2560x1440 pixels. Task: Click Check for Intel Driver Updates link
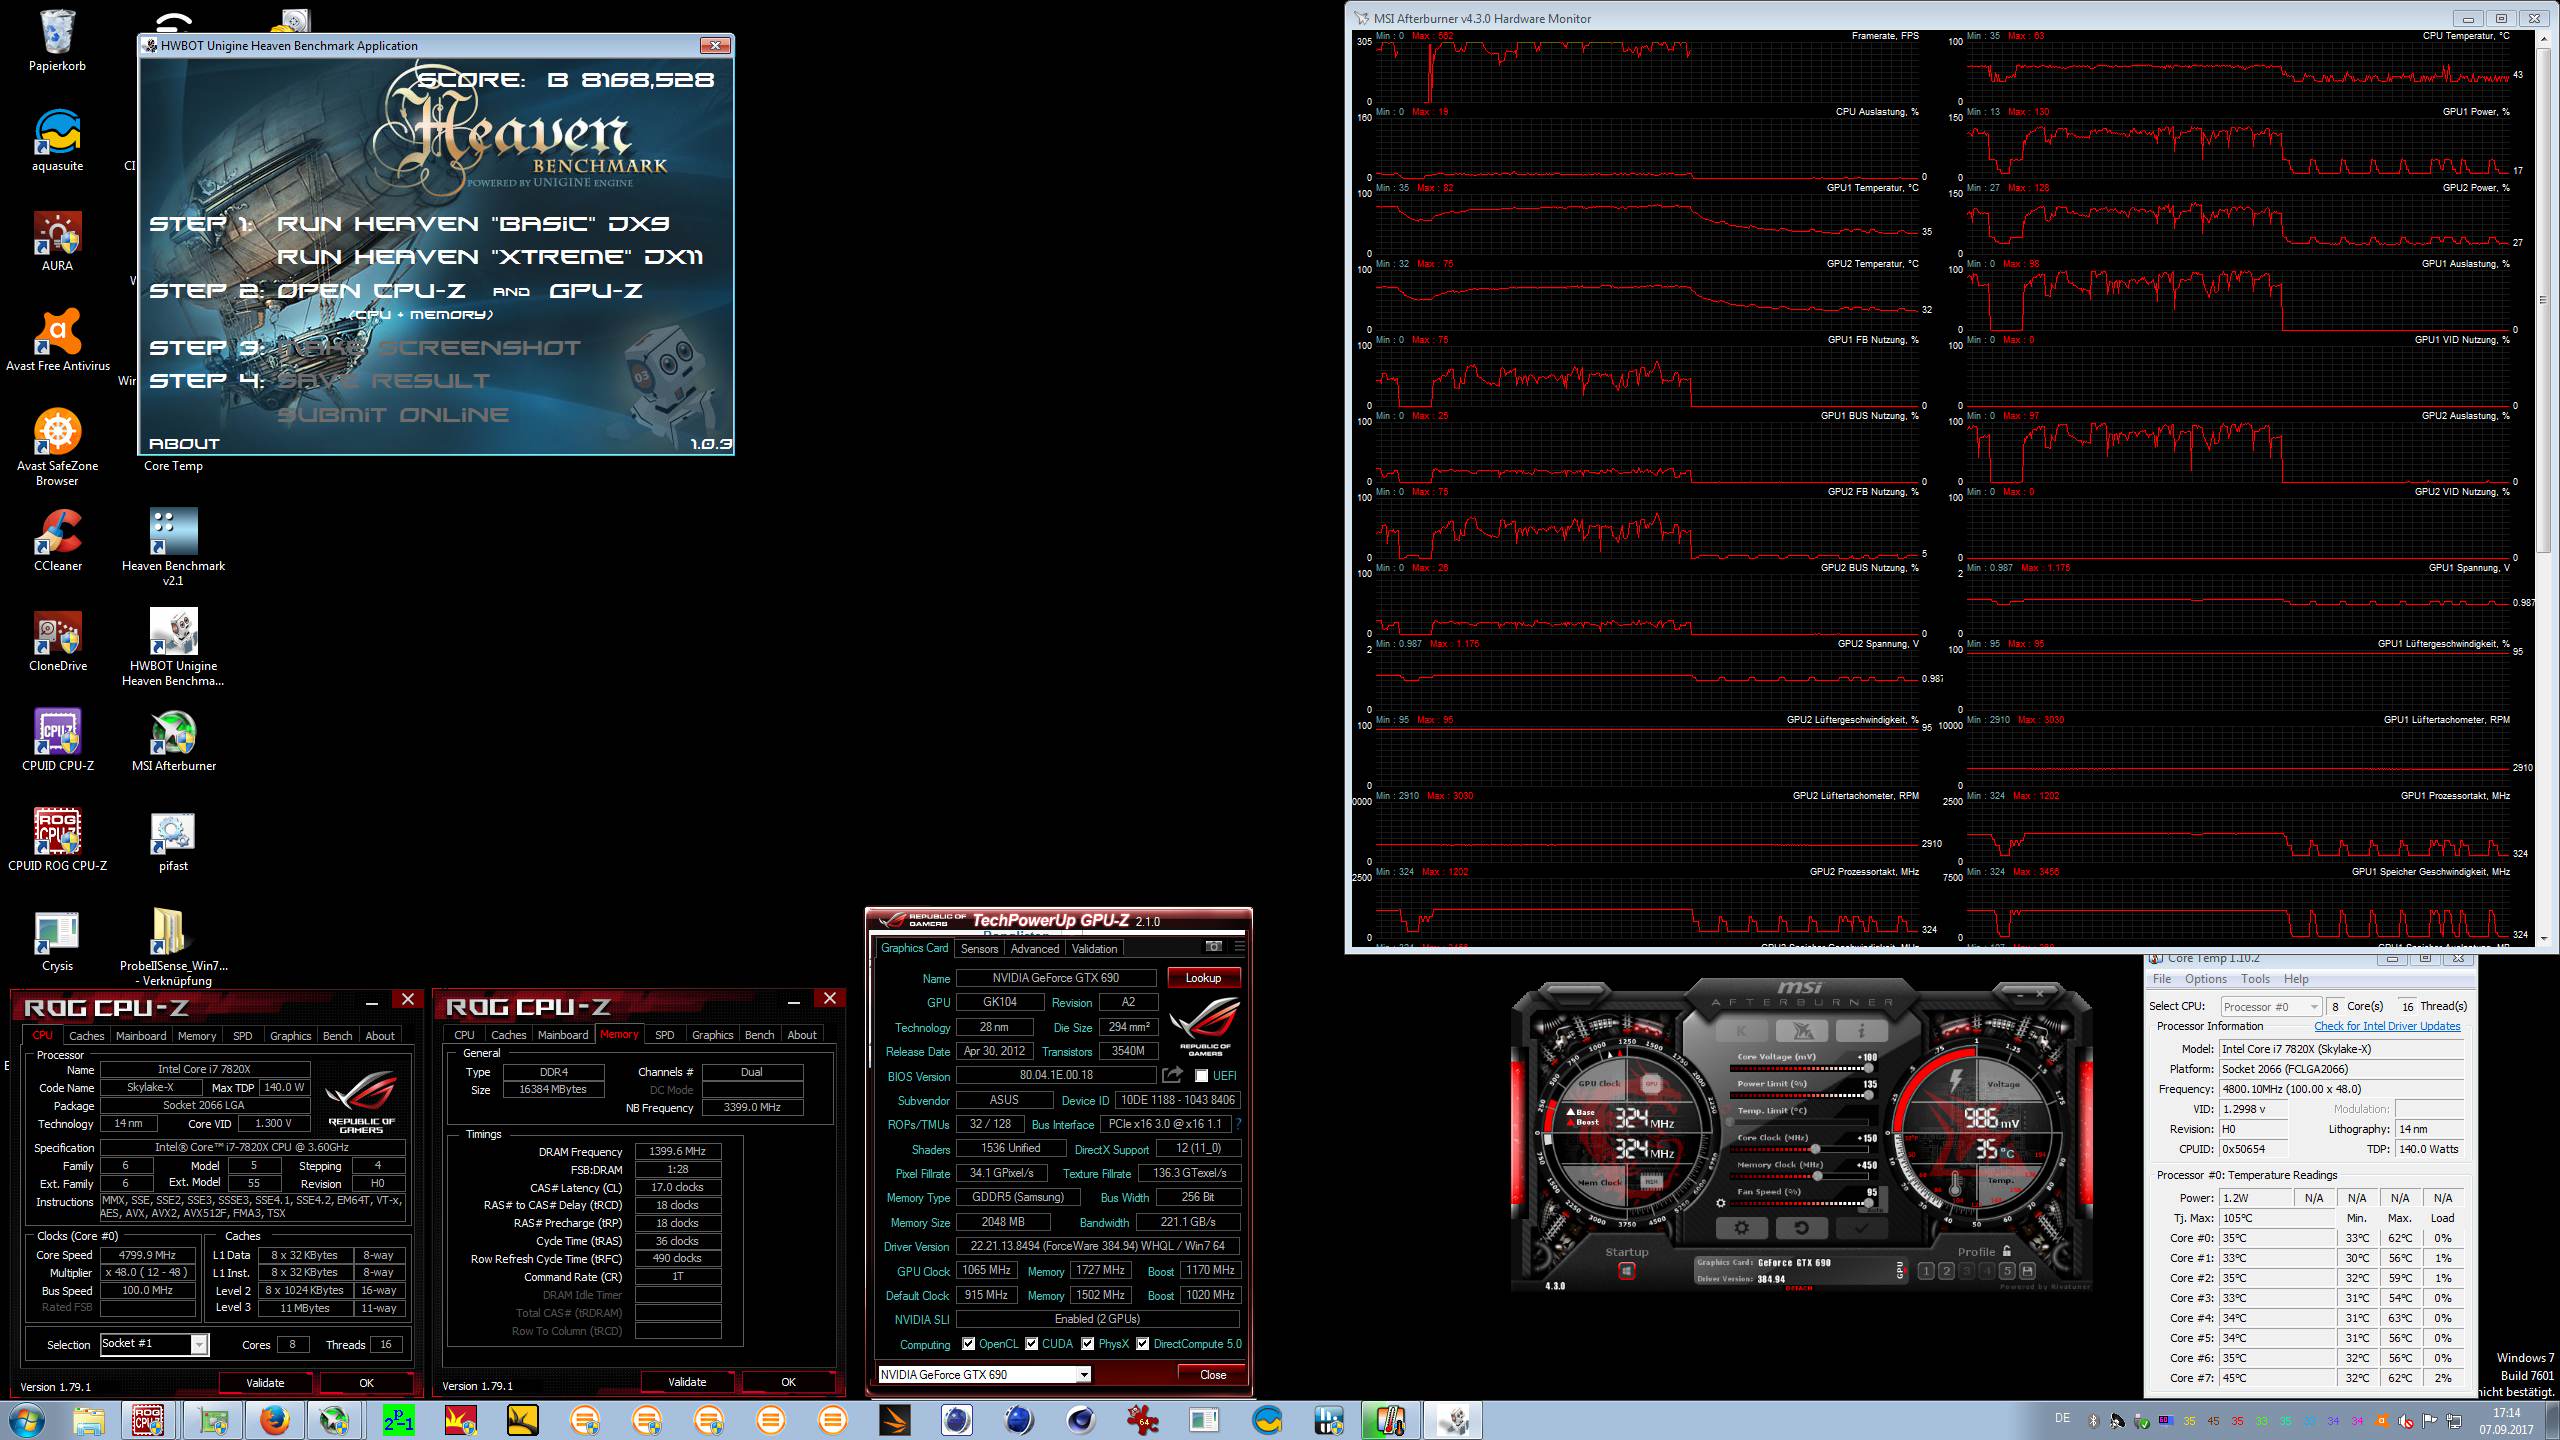(x=2387, y=1026)
